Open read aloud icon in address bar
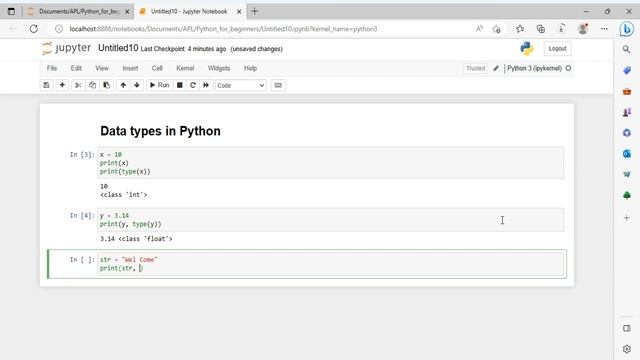Viewport: 640px width, 360px height. click(x=479, y=29)
